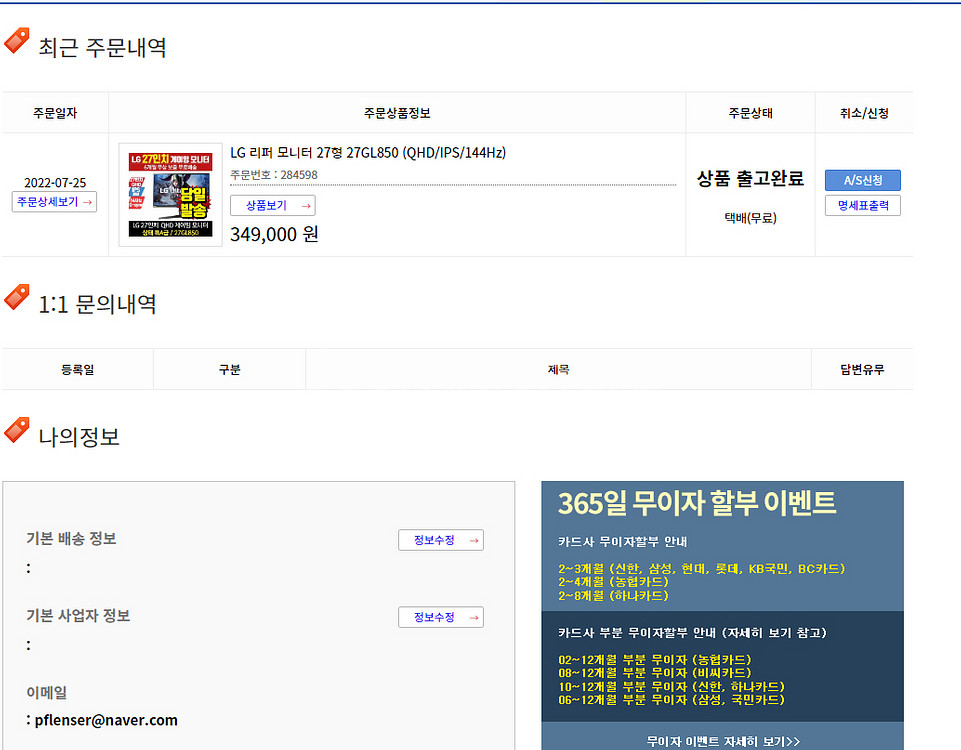Click the 최근 주문내역 section heading

coord(102,47)
